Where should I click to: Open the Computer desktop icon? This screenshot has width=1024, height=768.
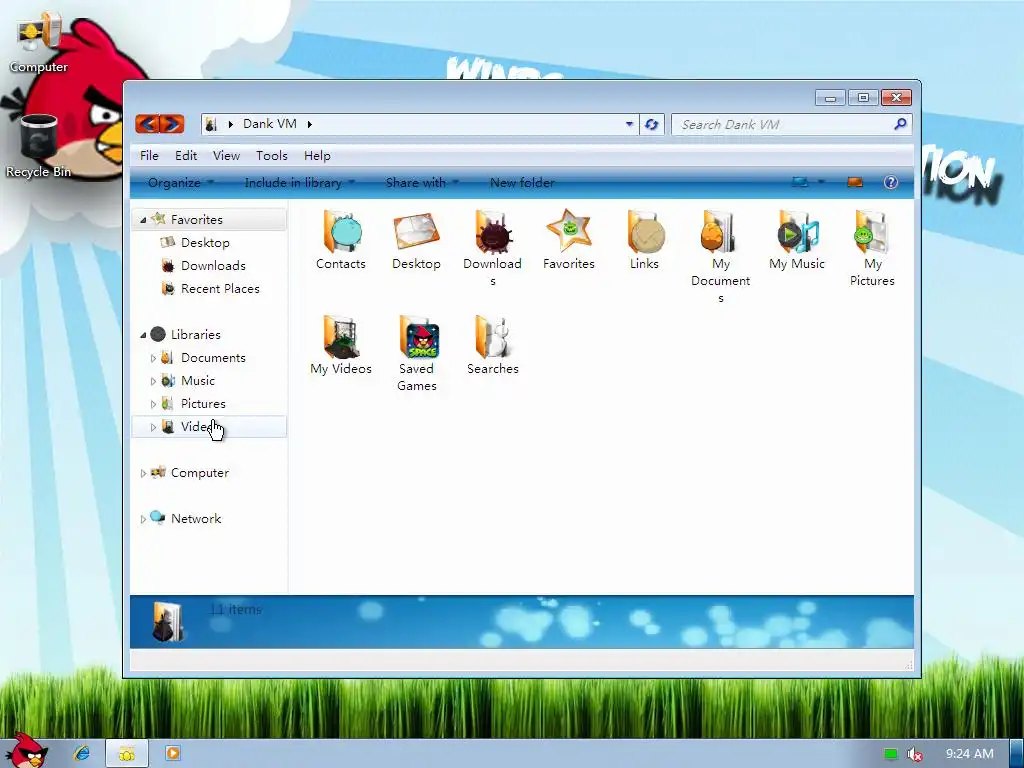(39, 43)
